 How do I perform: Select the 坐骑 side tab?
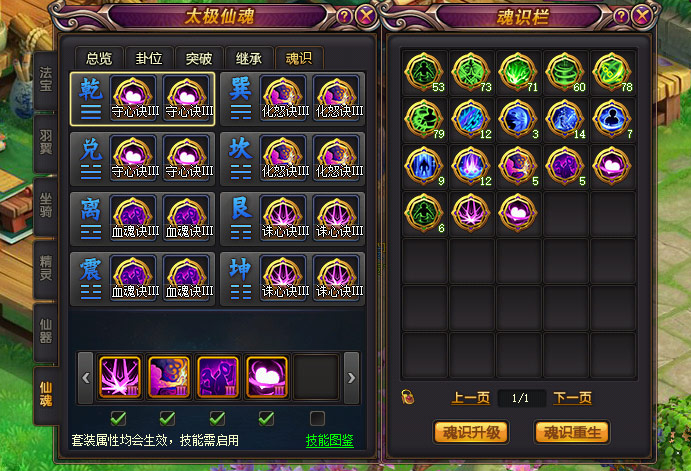pyautogui.click(x=46, y=206)
